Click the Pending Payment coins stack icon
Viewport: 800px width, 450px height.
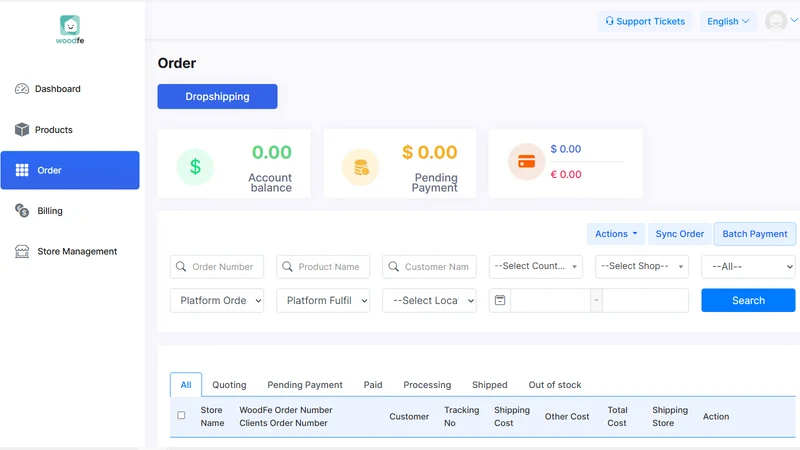pyautogui.click(x=361, y=167)
